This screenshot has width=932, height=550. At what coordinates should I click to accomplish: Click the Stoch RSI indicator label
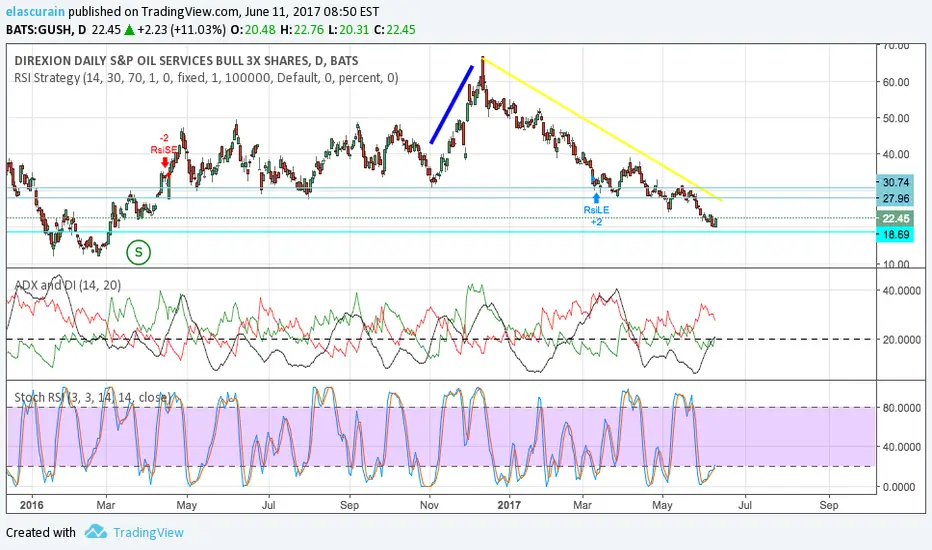93,397
